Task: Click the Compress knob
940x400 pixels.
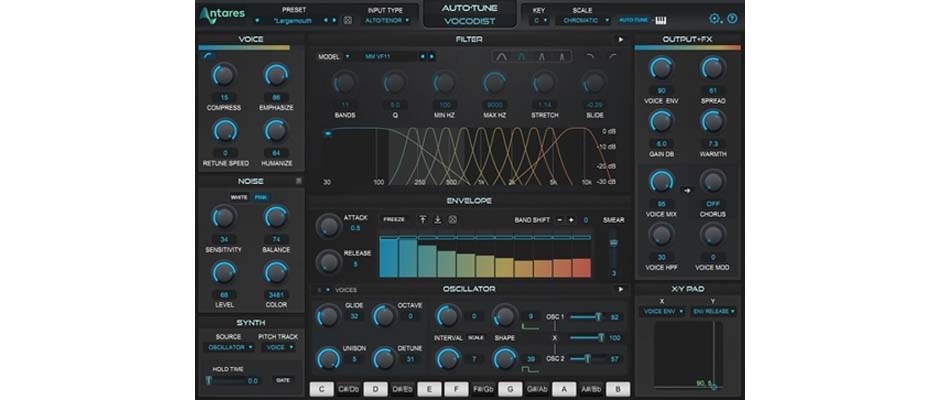Action: click(x=224, y=76)
